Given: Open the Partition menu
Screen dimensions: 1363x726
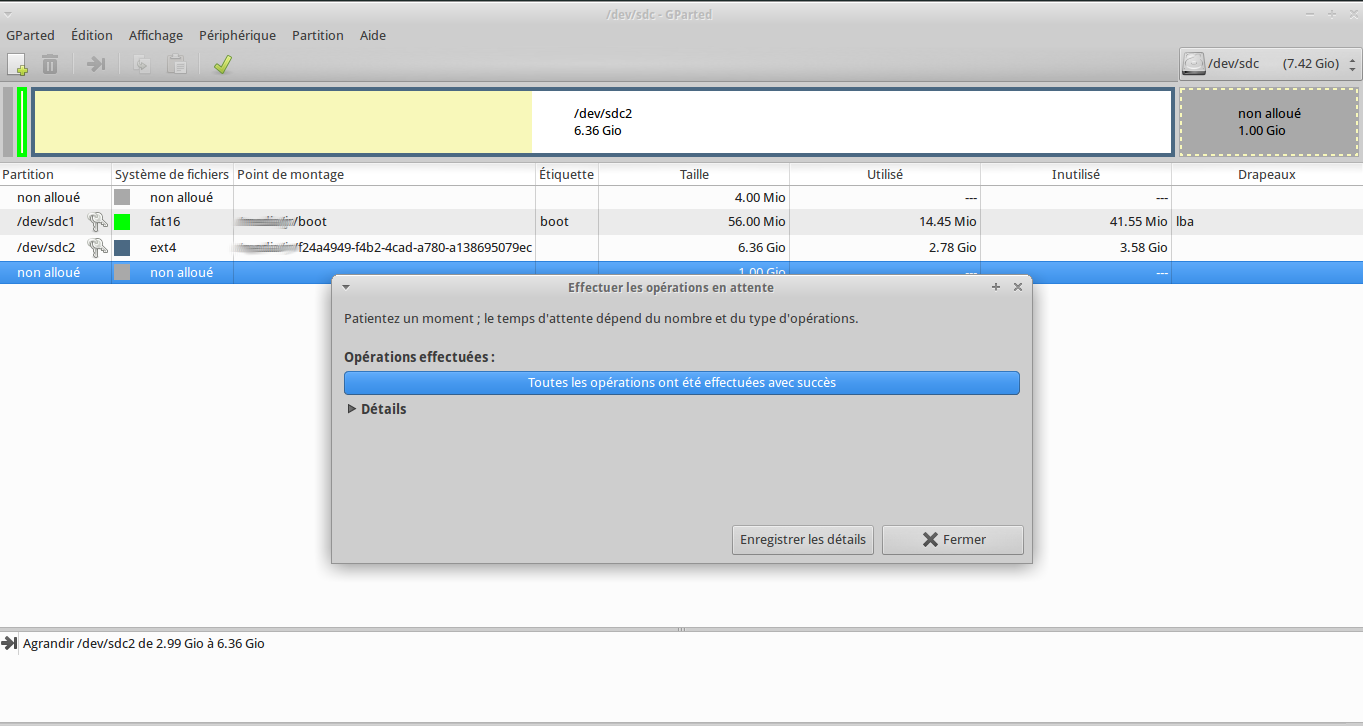Looking at the screenshot, I should click(318, 35).
